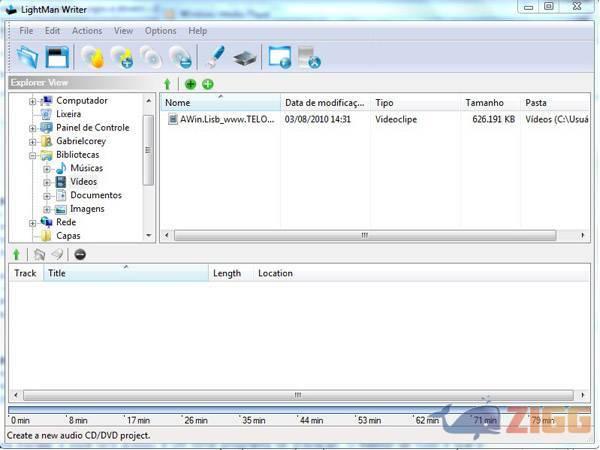This screenshot has height=450, width=600.
Task: Open the Help menu
Action: (197, 31)
